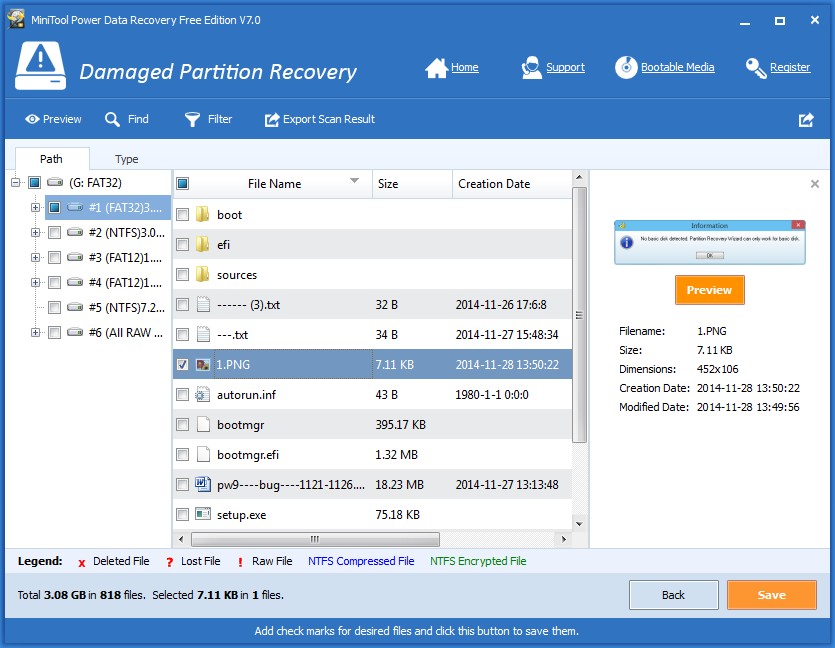Click the horizontal scrollbar thumb
The image size is (835, 648).
[315, 539]
